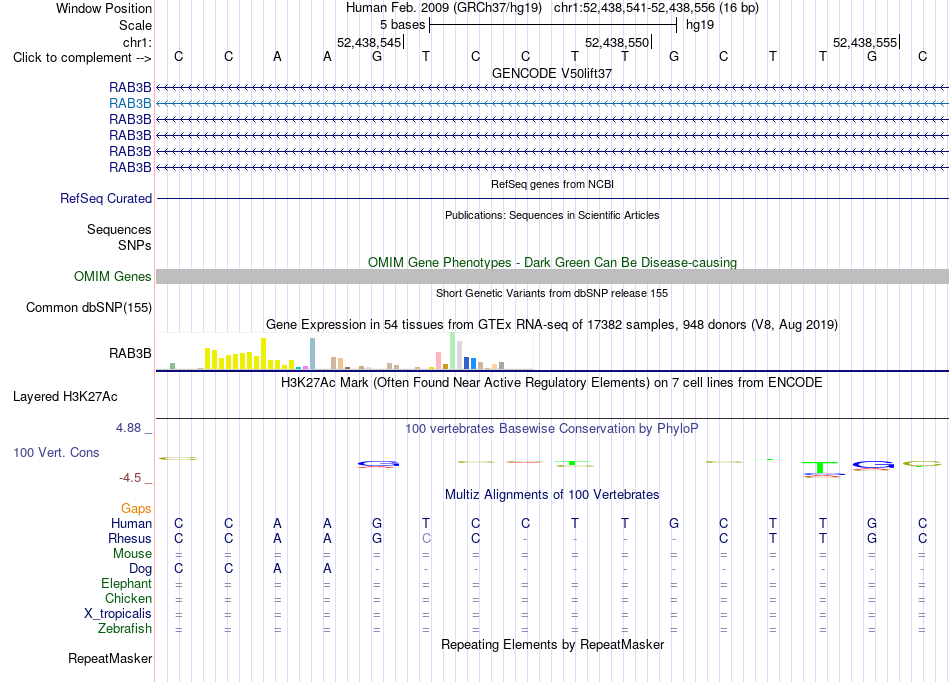Click the first C base in the sequence row

point(178,56)
